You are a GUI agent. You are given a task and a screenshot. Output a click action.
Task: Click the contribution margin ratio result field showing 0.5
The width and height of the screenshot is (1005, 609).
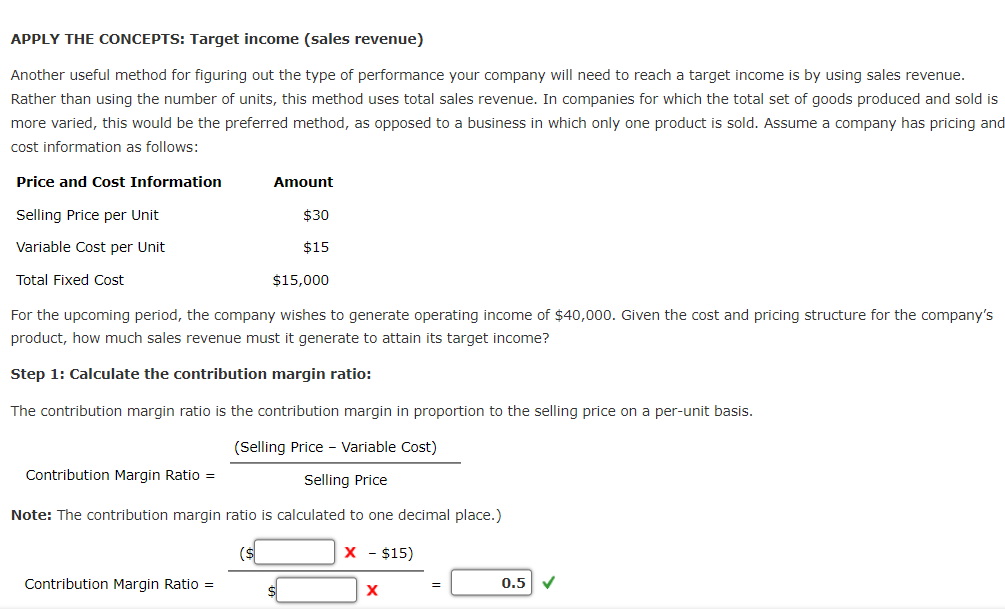point(492,583)
